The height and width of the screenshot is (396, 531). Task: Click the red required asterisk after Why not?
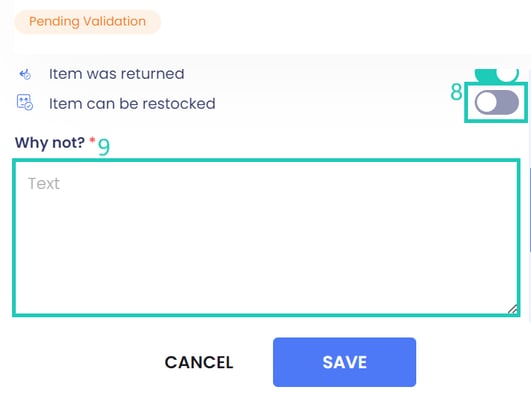pyautogui.click(x=92, y=140)
